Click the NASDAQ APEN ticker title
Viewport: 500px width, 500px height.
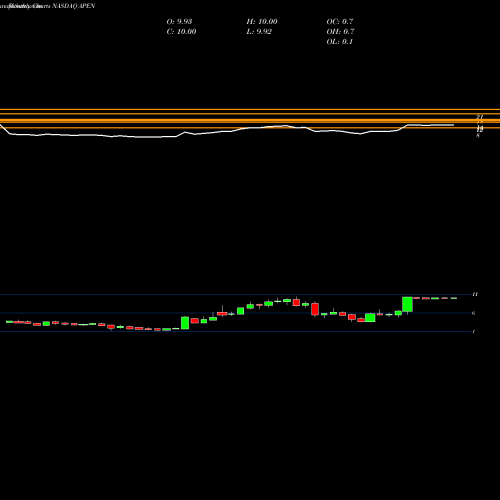(74, 6)
